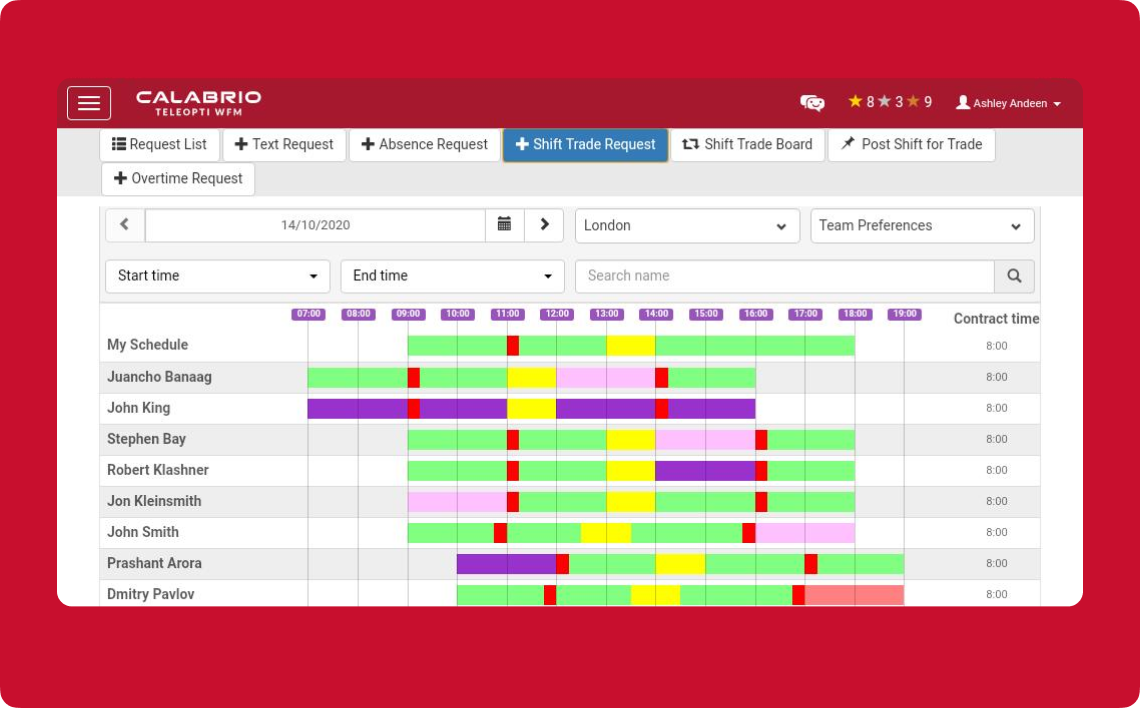Expand the Start time filter
1140x708 pixels.
coord(217,276)
